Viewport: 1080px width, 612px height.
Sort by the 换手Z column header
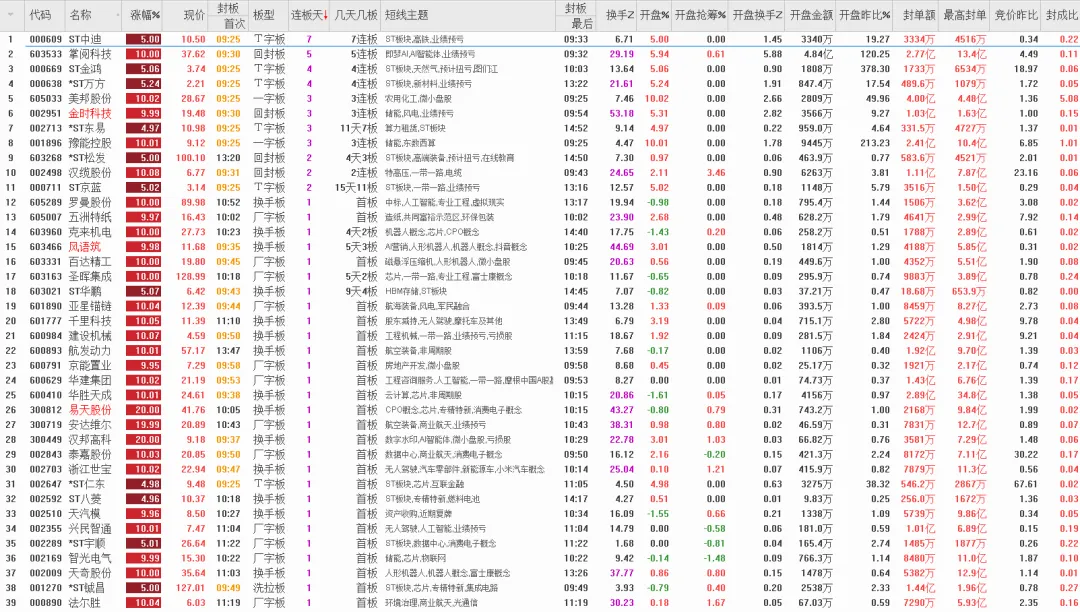point(620,14)
